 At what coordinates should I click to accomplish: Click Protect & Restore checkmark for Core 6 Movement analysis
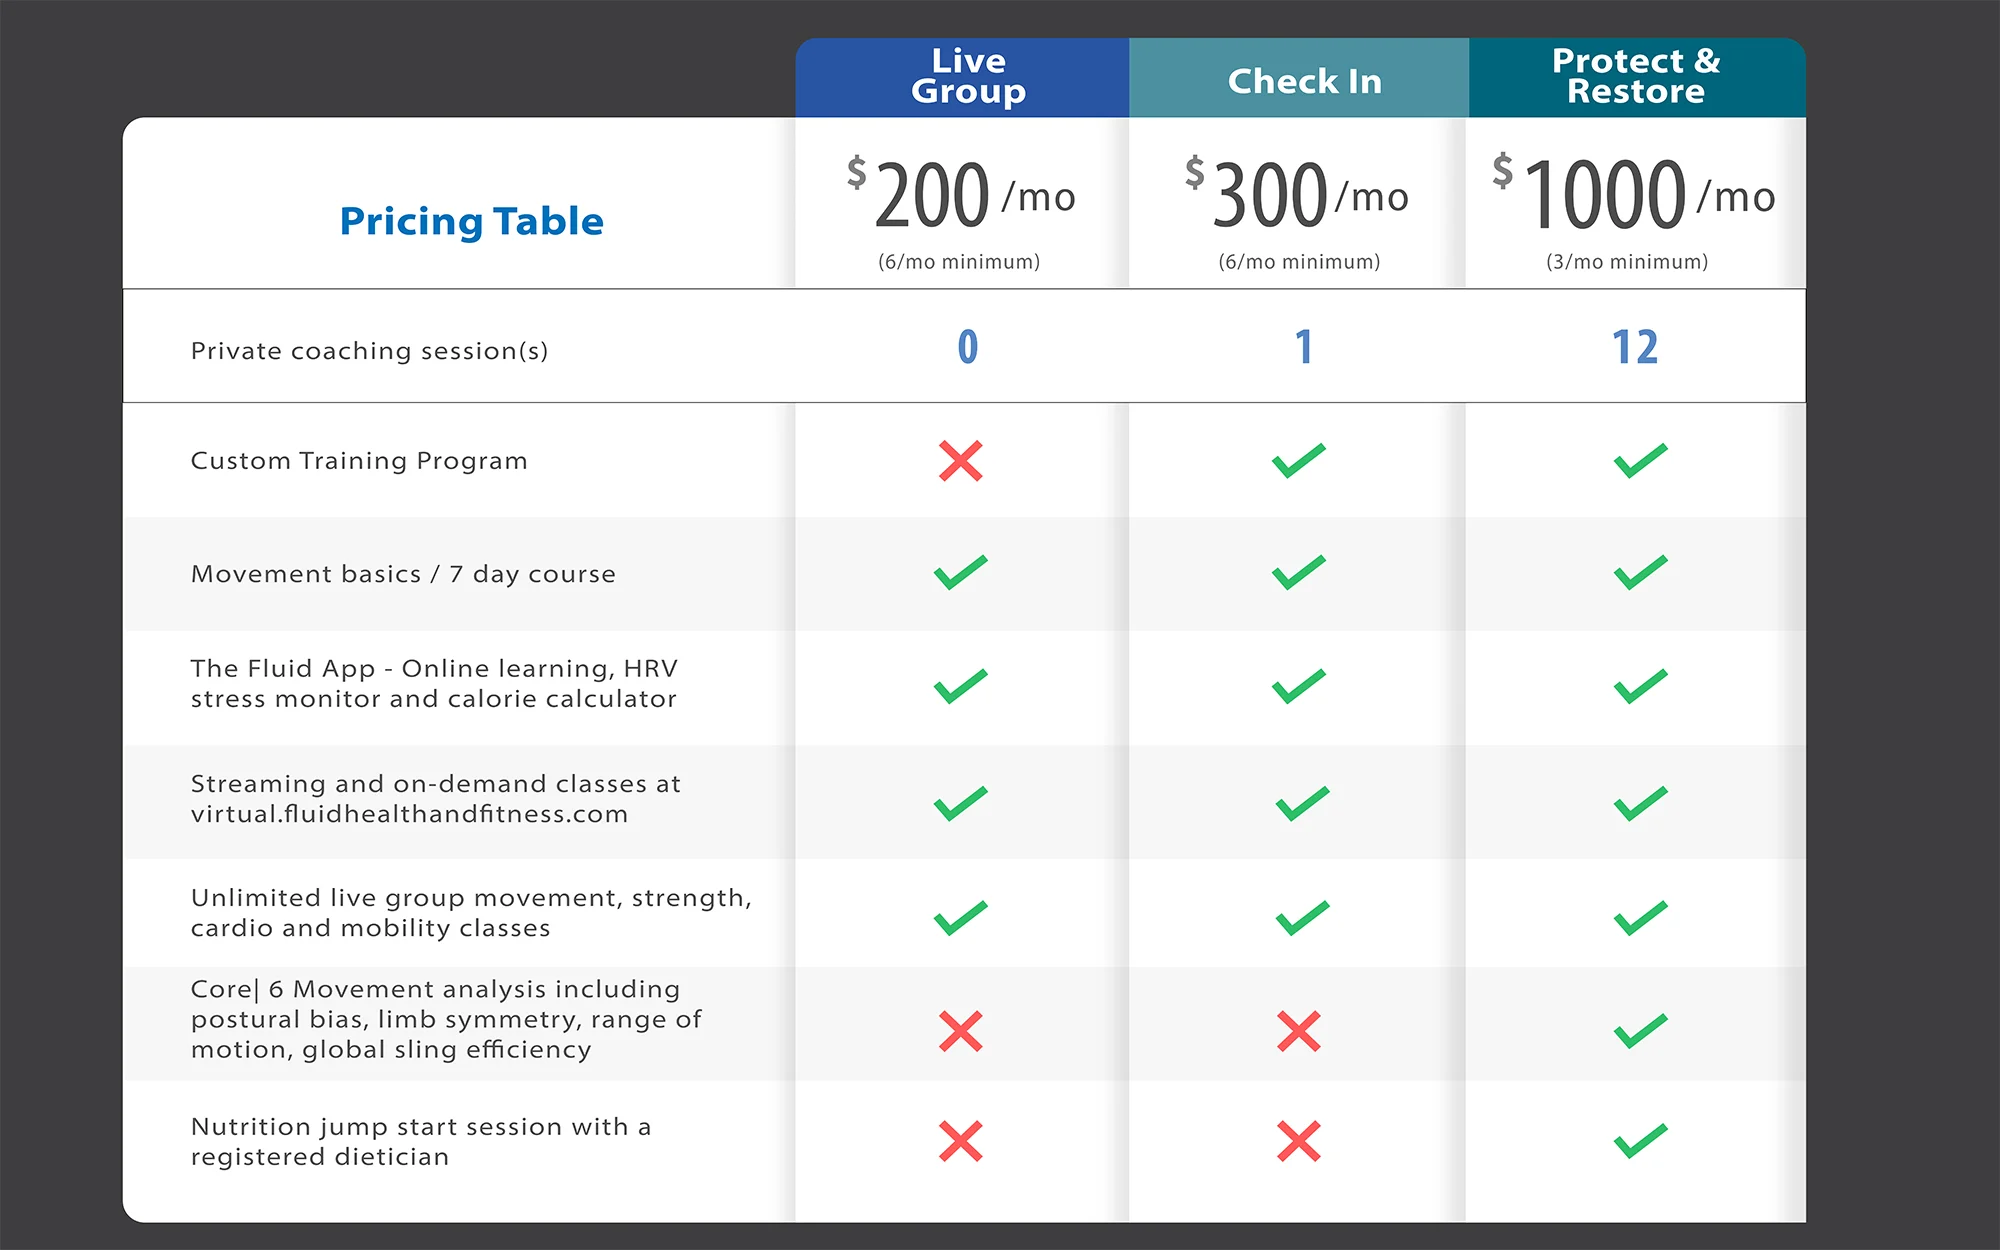(1641, 1031)
